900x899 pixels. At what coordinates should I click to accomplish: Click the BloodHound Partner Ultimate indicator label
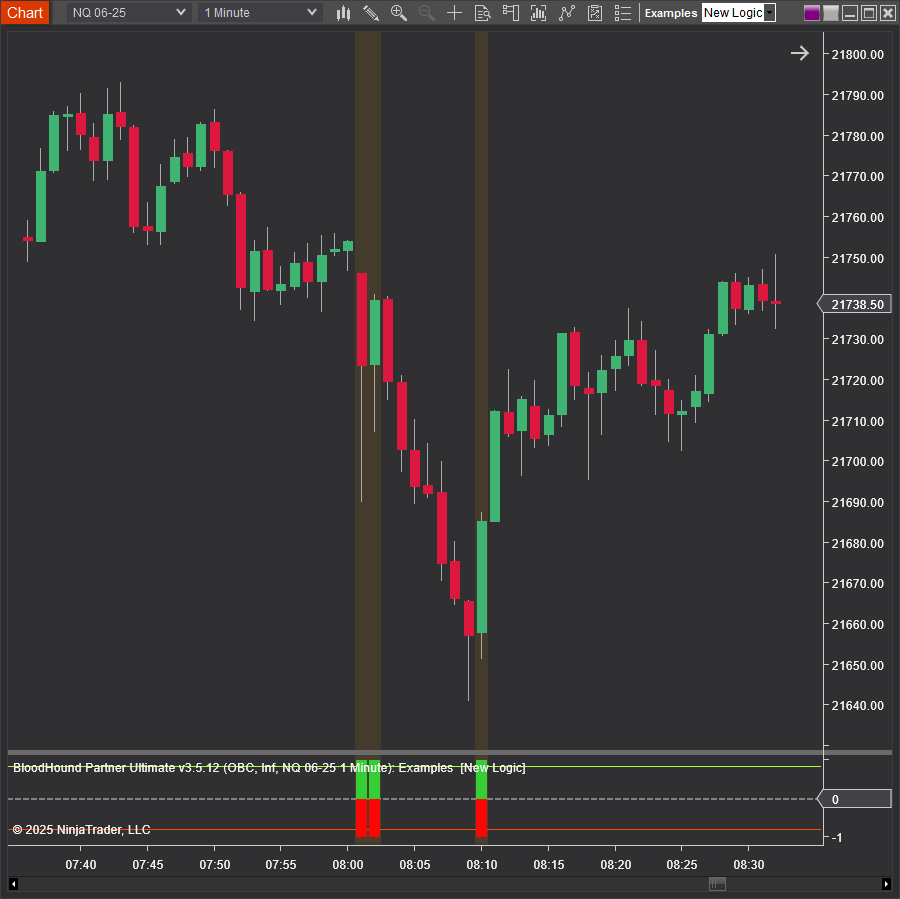point(269,768)
